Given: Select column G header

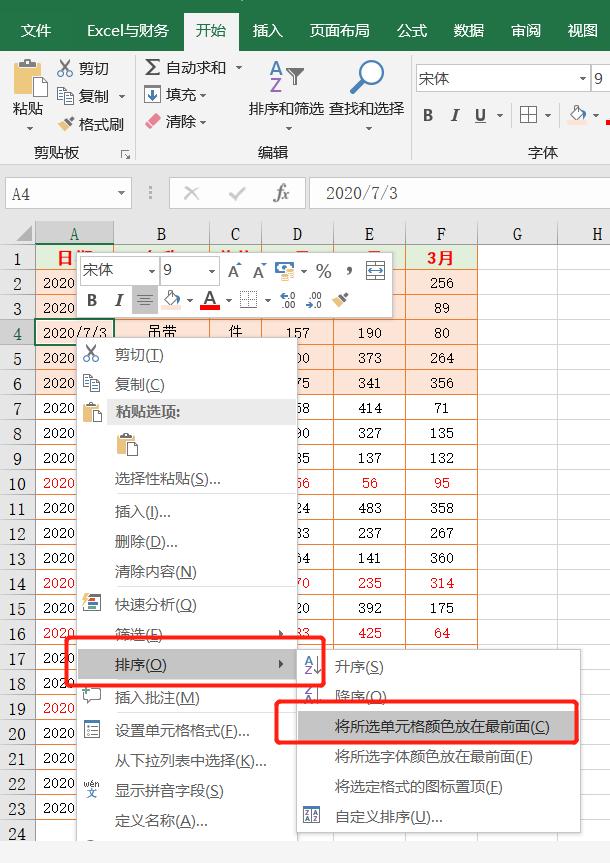Looking at the screenshot, I should 518,234.
